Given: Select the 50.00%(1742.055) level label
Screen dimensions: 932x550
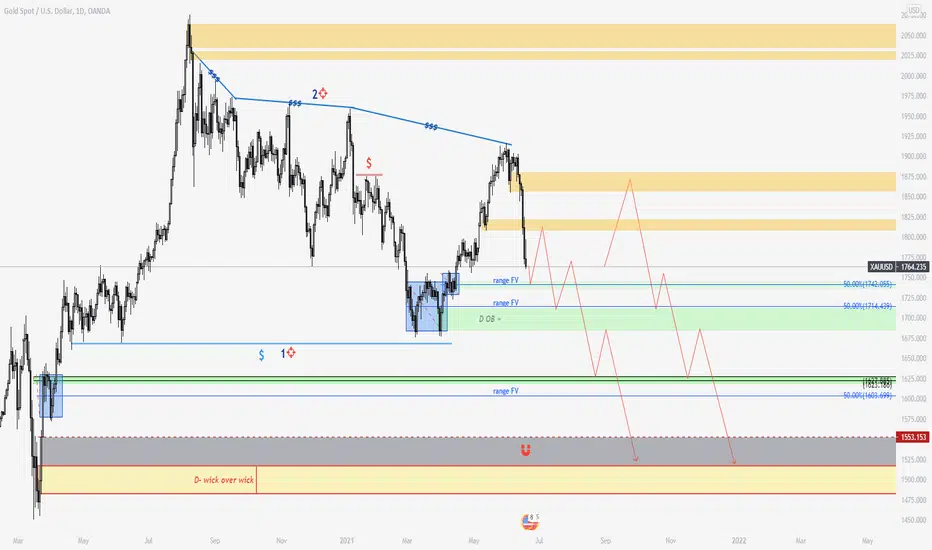Looking at the screenshot, I should [868, 284].
